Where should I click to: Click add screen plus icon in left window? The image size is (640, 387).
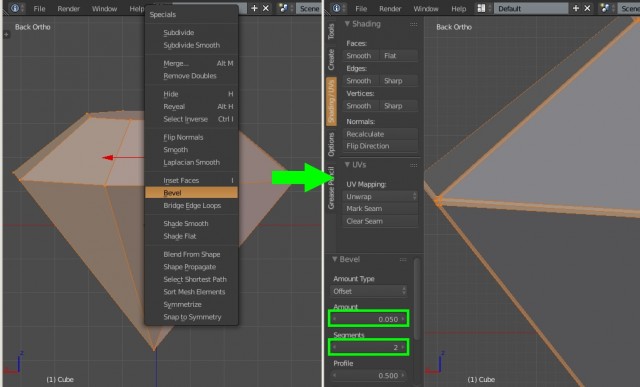click(x=254, y=8)
